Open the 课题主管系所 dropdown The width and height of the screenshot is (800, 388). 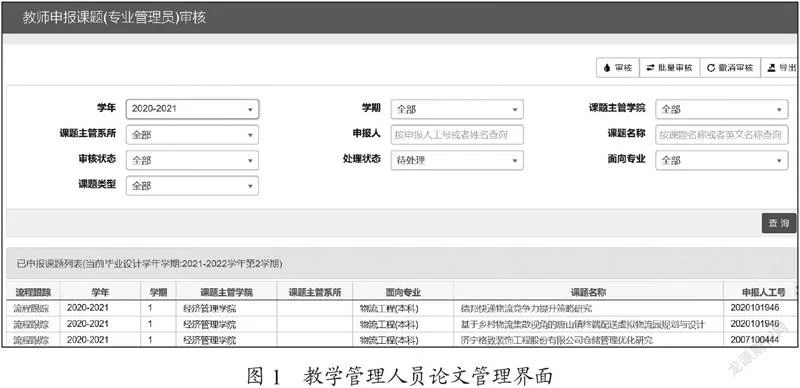(192, 135)
